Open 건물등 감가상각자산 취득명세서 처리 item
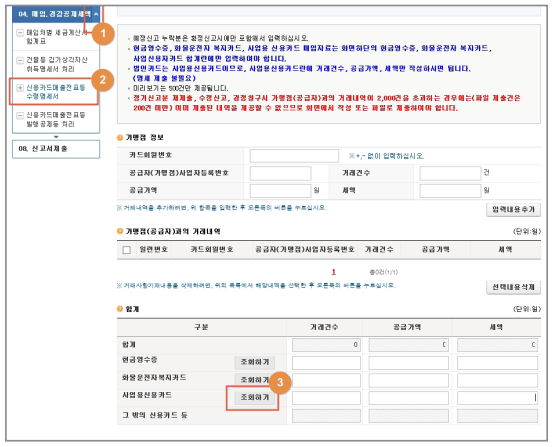Screen dimensions: 553x447 point(57,64)
